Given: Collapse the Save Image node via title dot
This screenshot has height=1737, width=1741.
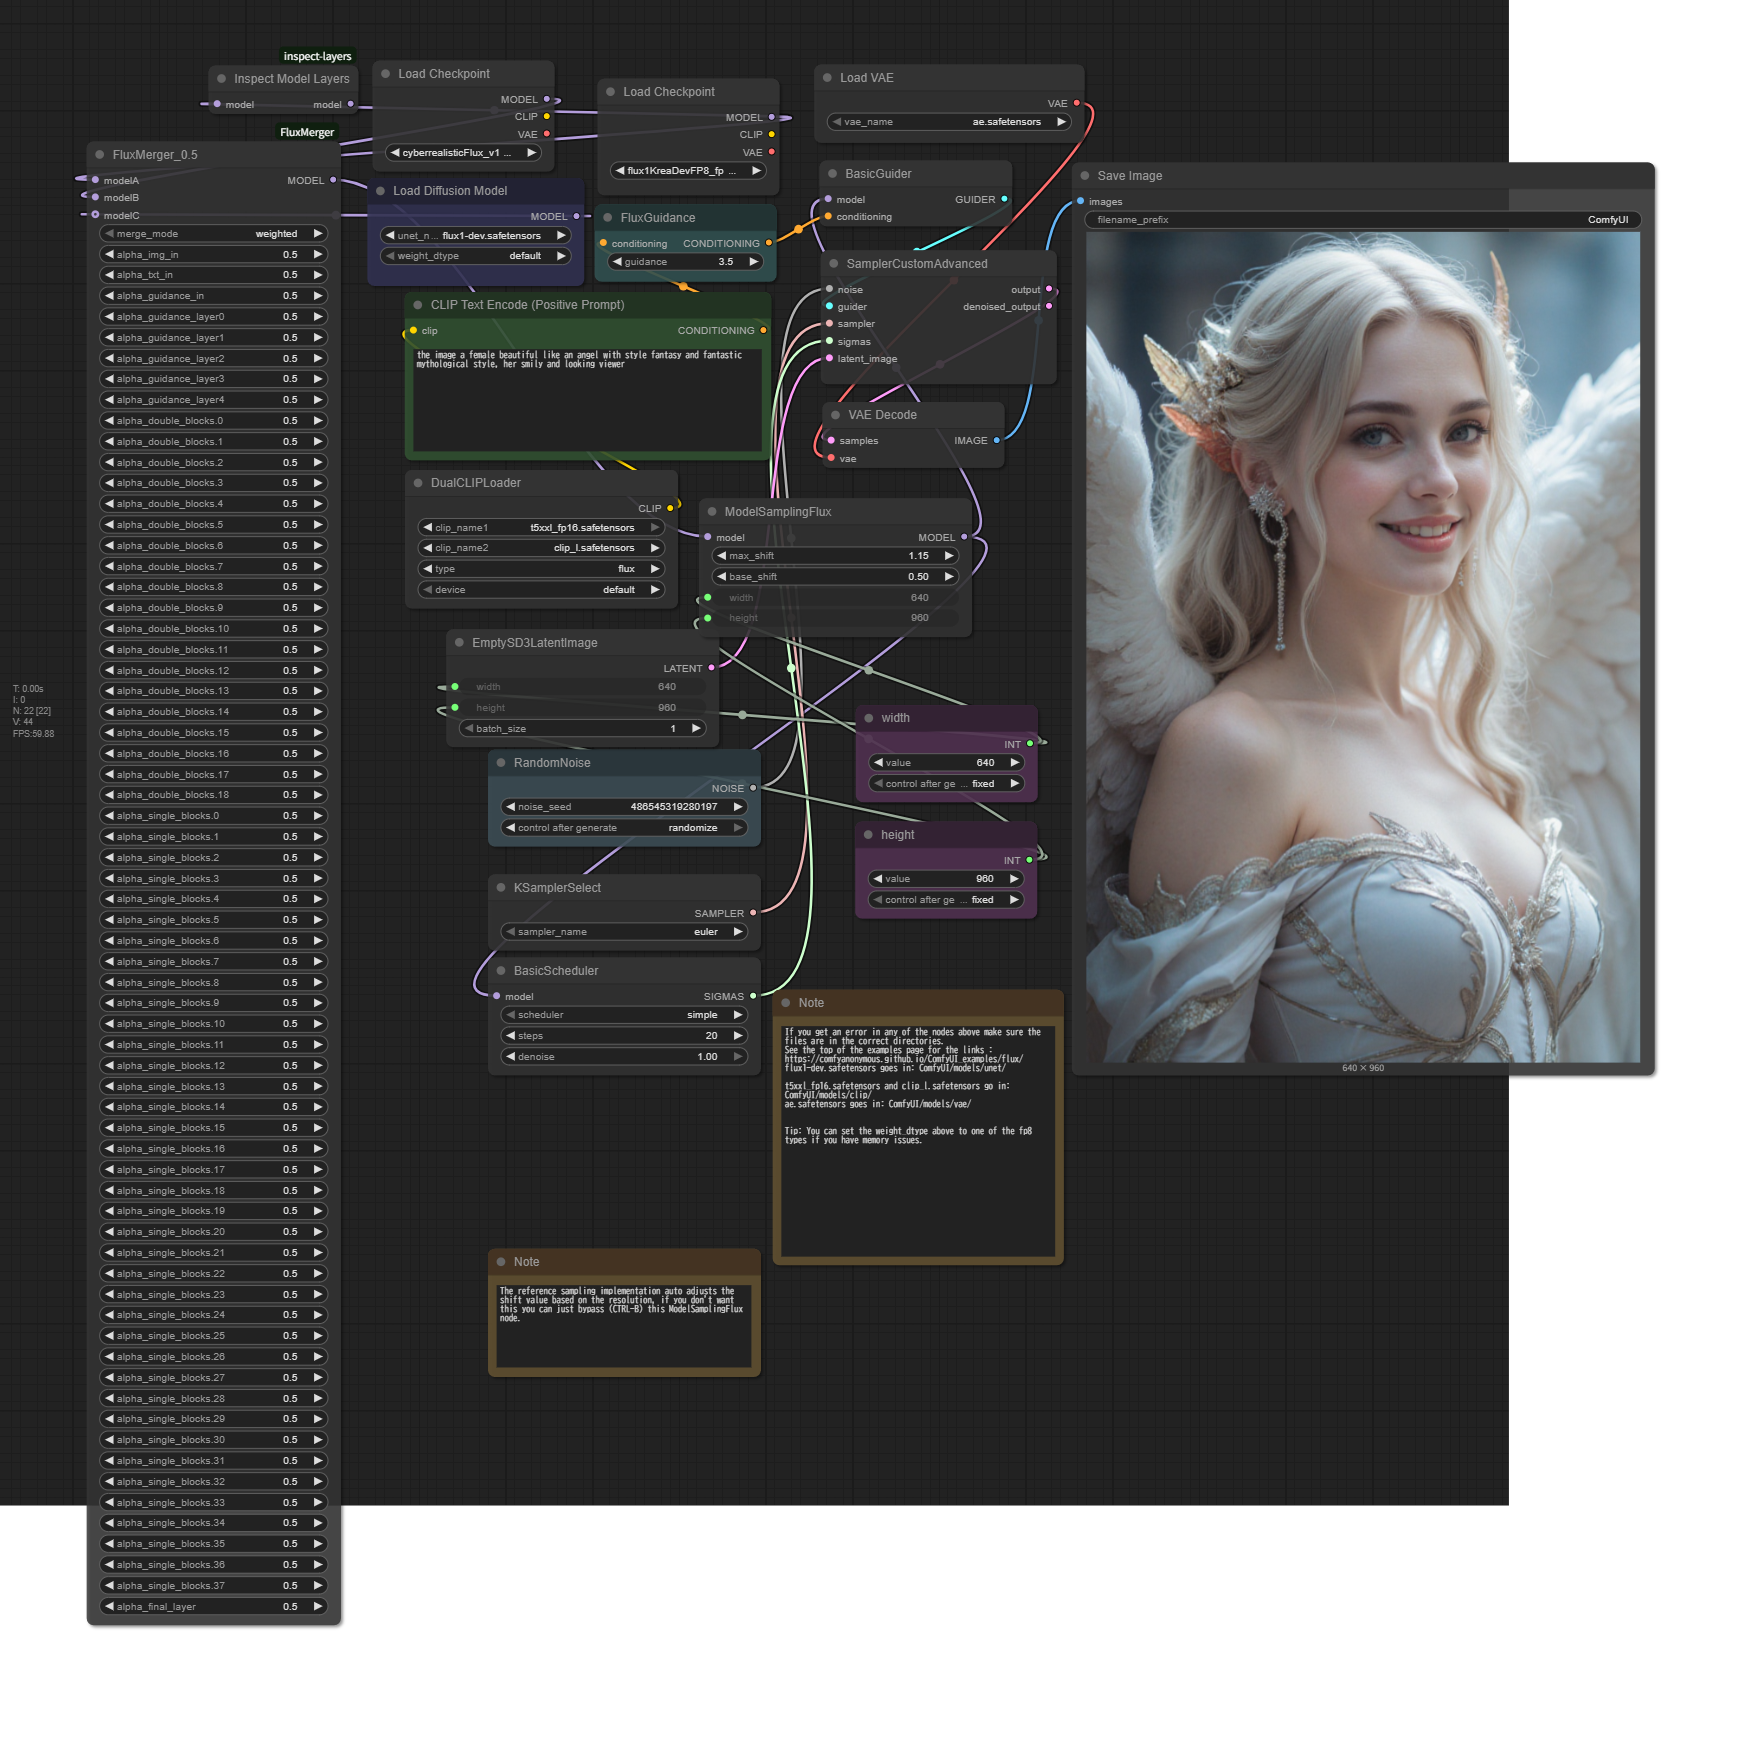Looking at the screenshot, I should (x=1084, y=176).
